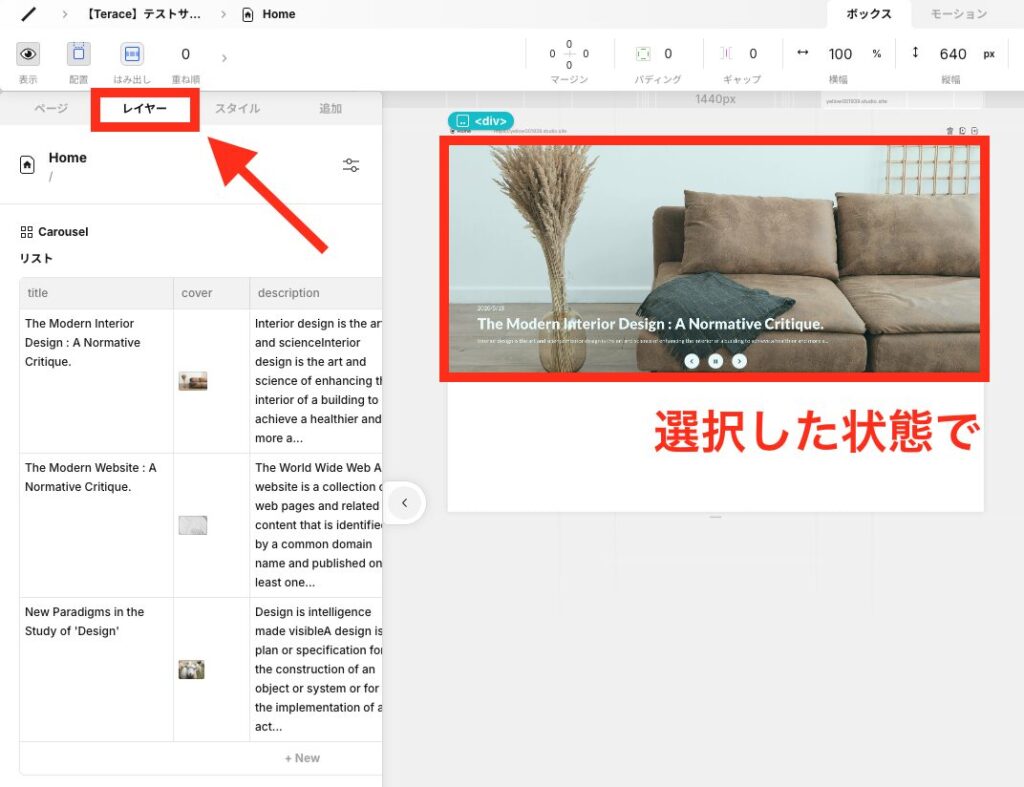The width and height of the screenshot is (1024, 787).
Task: Delete the page using the trash icon
Action: coord(950,130)
